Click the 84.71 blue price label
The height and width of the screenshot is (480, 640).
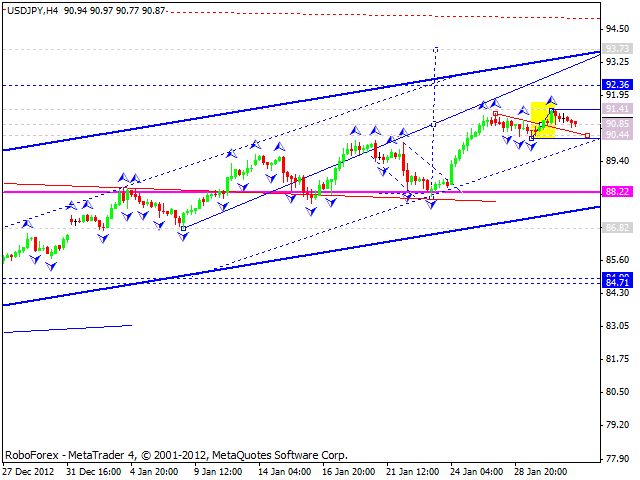617,283
